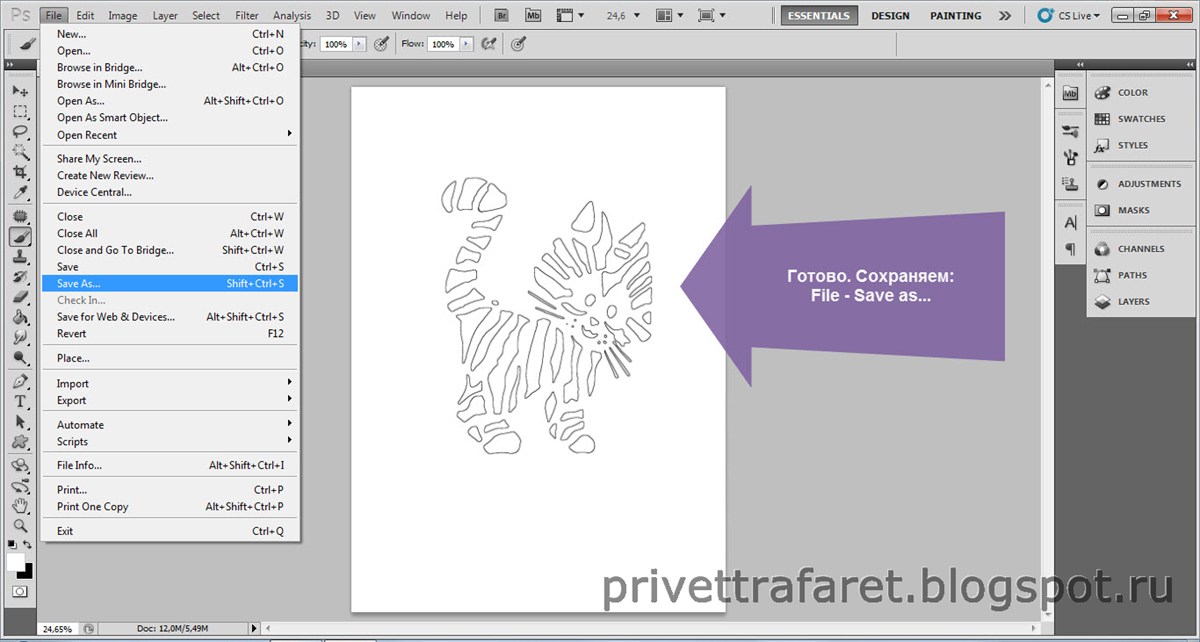Open the Filter menu
Screen dimensions: 1200x642
[246, 16]
